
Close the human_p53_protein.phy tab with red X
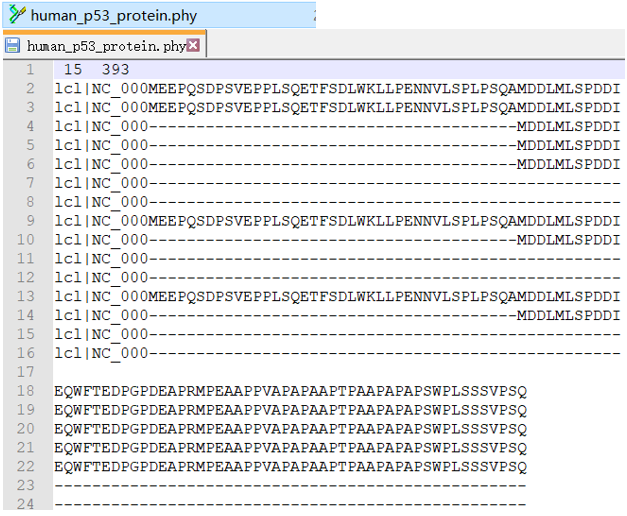[x=193, y=45]
